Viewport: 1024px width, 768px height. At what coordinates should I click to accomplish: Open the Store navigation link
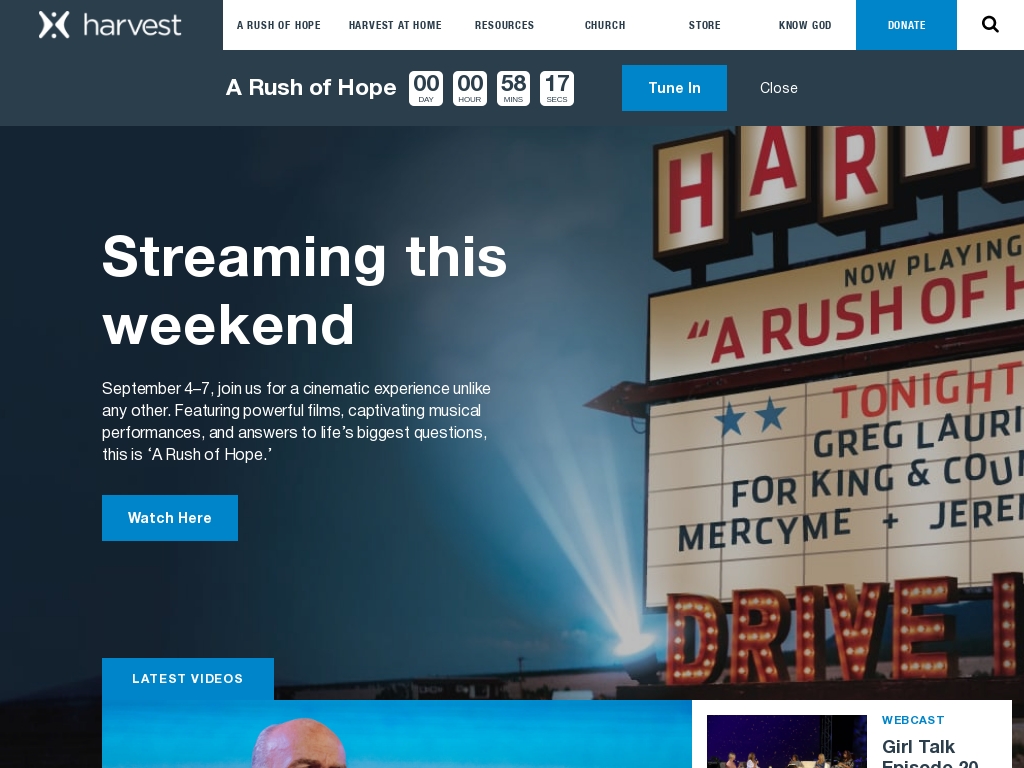(x=704, y=25)
